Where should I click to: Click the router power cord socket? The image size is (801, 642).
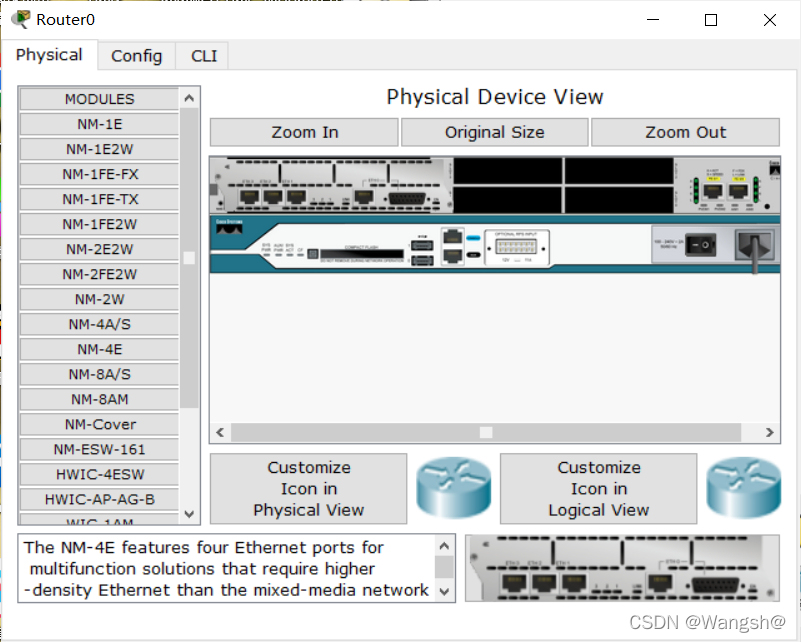[x=755, y=246]
